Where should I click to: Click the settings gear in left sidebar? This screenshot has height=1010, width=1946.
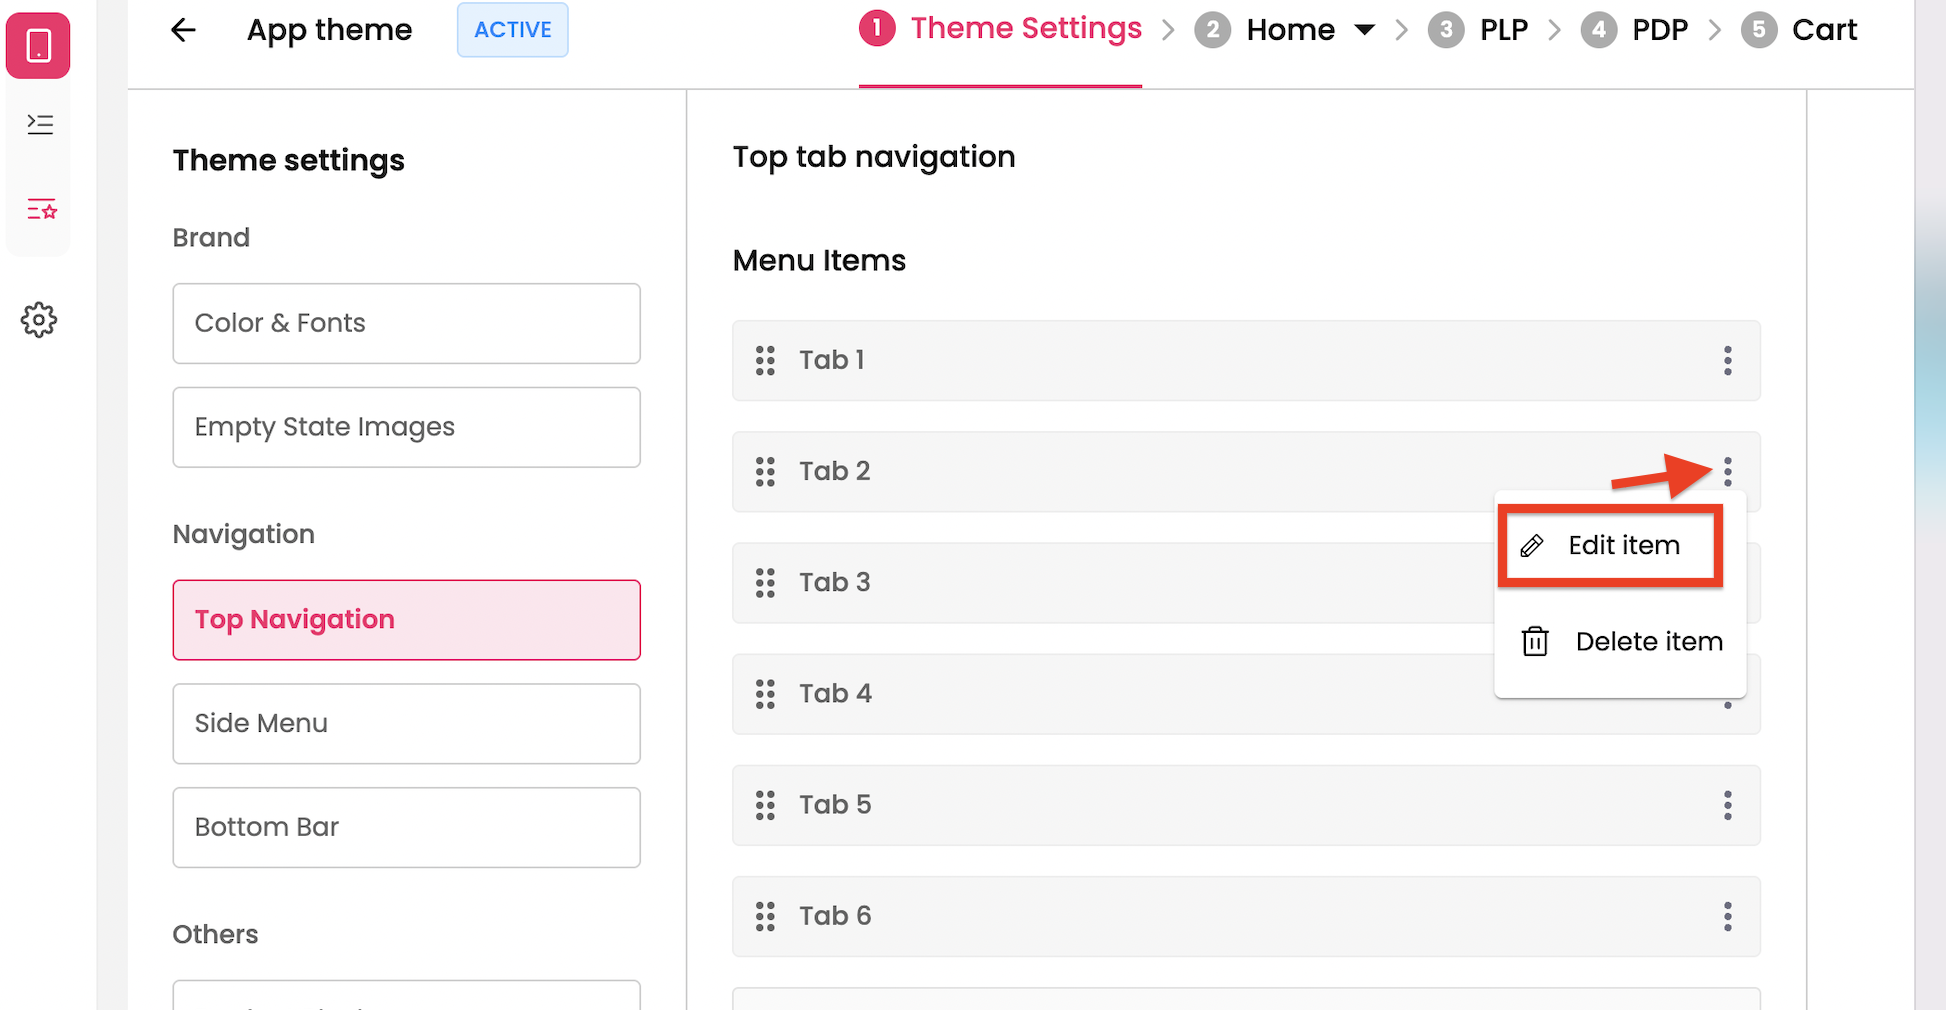coord(39,320)
